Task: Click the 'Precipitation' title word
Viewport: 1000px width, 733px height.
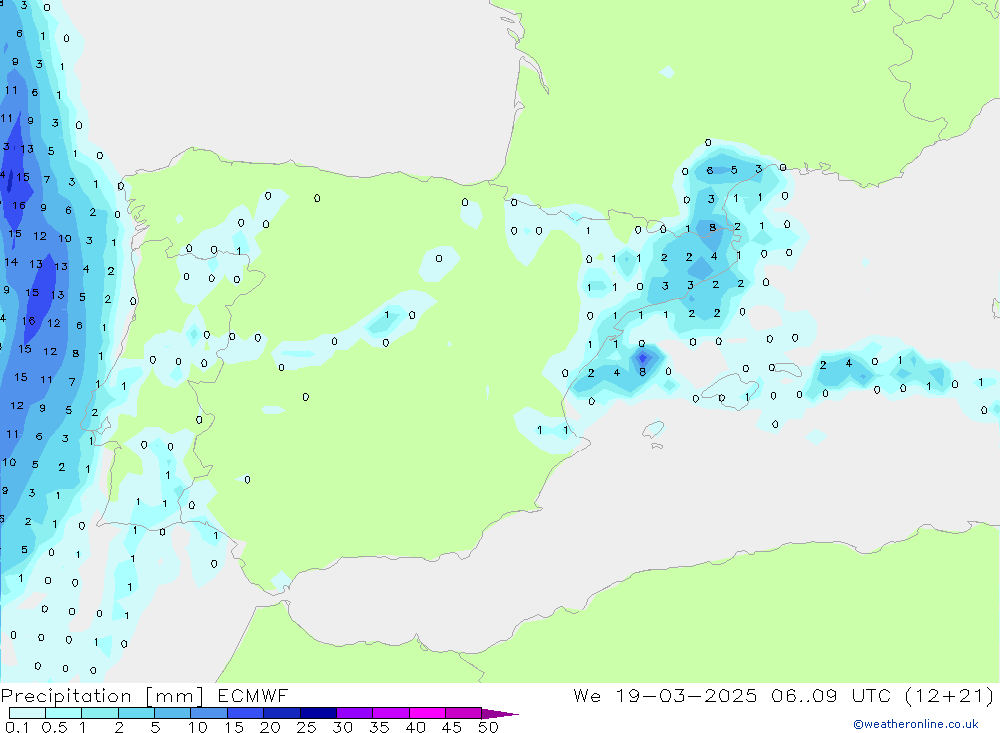Action: pyautogui.click(x=66, y=695)
